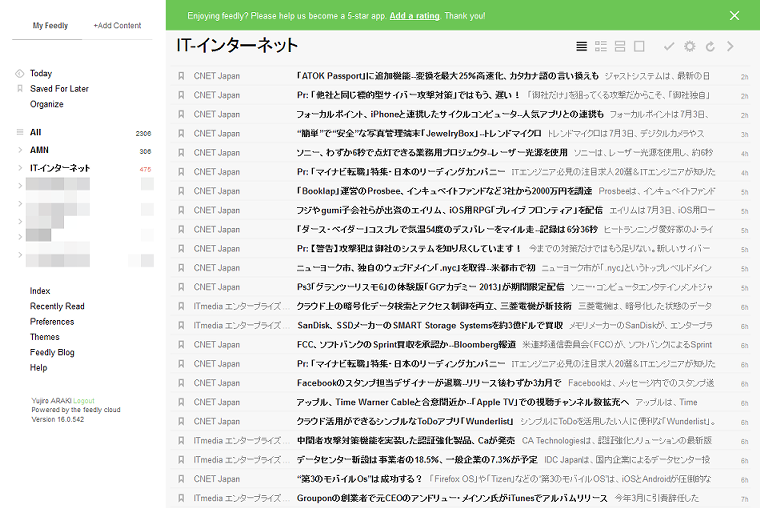
Task: Mark all as read checkmark icon
Action: pyautogui.click(x=669, y=47)
